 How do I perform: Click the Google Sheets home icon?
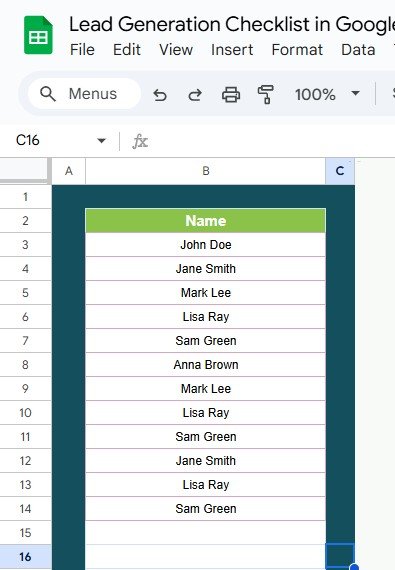[38, 35]
